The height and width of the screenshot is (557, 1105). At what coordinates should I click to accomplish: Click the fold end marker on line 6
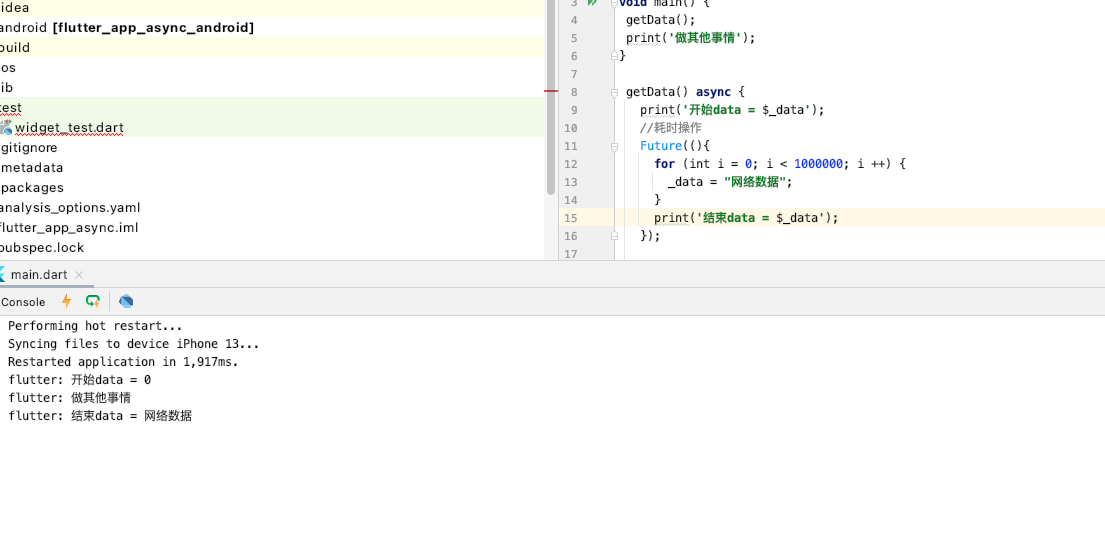pyautogui.click(x=615, y=56)
